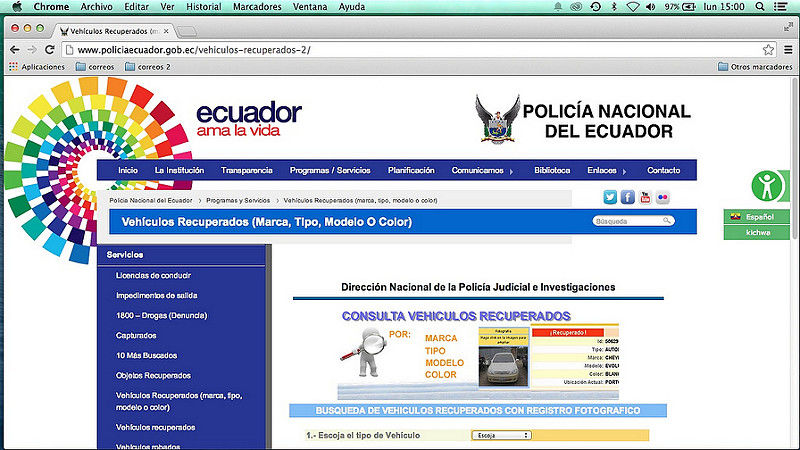Click breadcrumb Policía Nacional del Ecuador

pyautogui.click(x=151, y=201)
